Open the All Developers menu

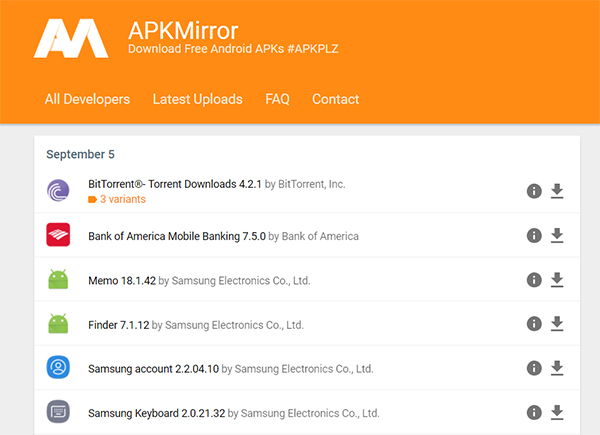(x=87, y=99)
